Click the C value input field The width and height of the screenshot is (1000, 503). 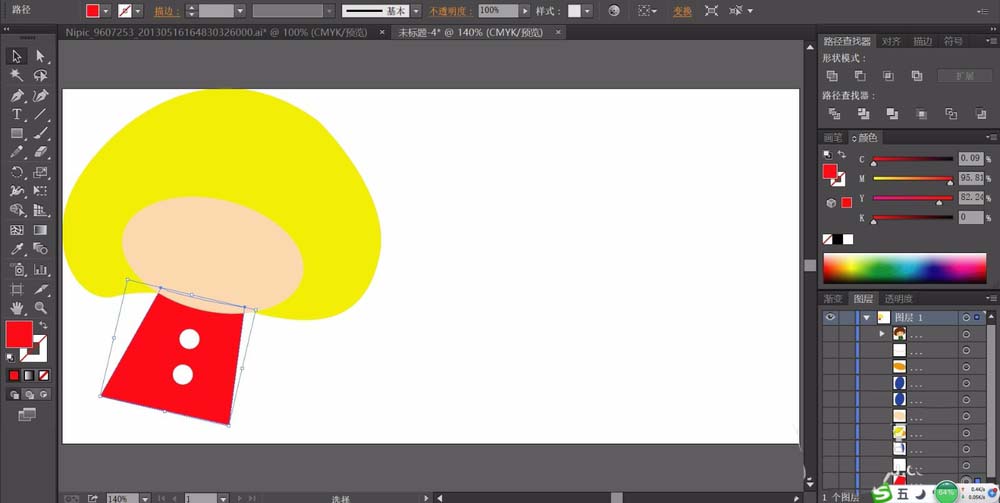pos(971,159)
